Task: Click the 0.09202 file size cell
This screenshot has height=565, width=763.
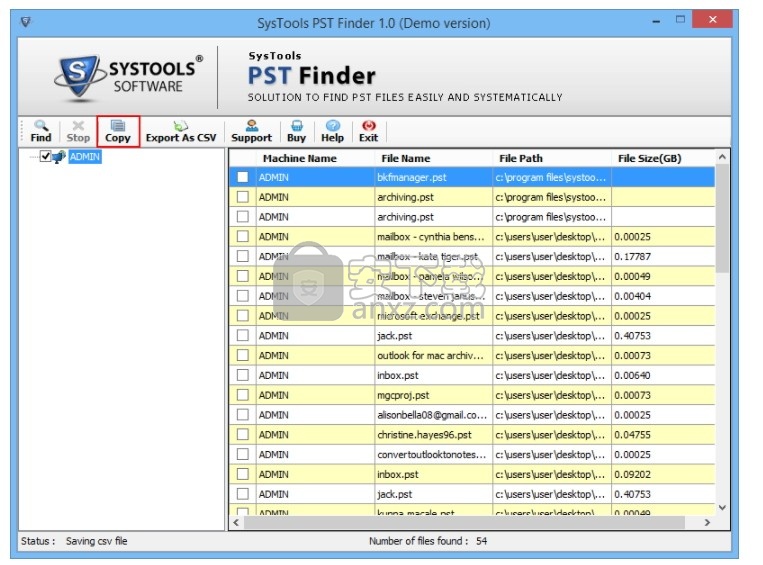Action: point(663,474)
